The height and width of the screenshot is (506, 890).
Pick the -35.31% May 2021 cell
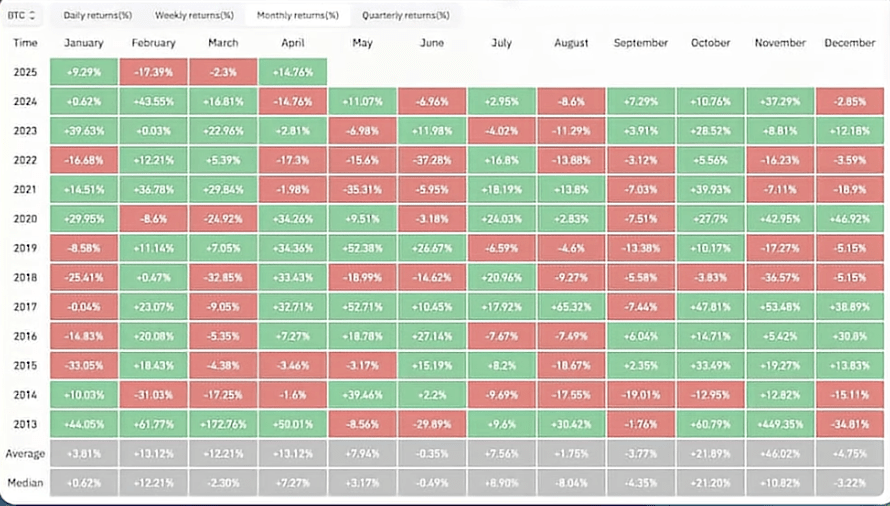point(362,190)
